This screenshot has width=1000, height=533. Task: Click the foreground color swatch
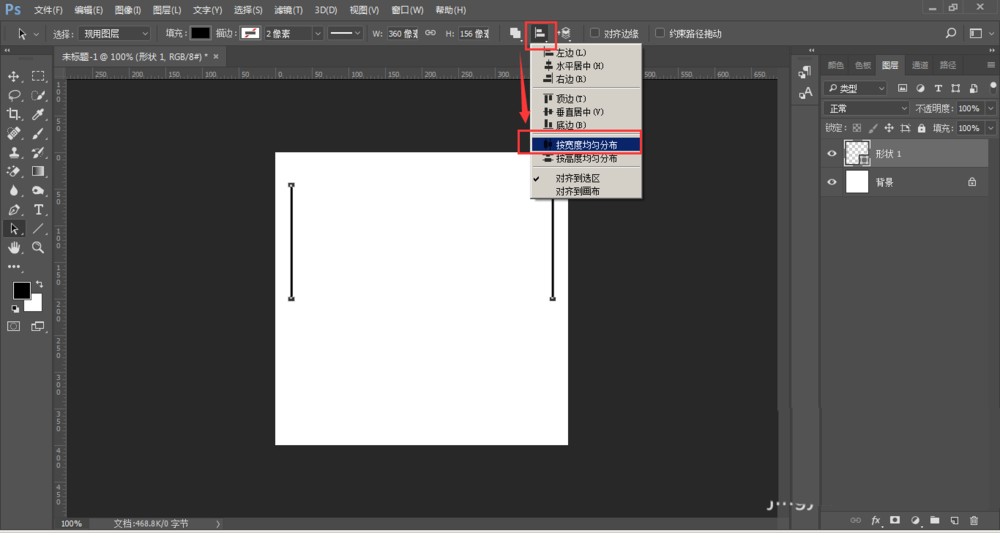tap(21, 290)
